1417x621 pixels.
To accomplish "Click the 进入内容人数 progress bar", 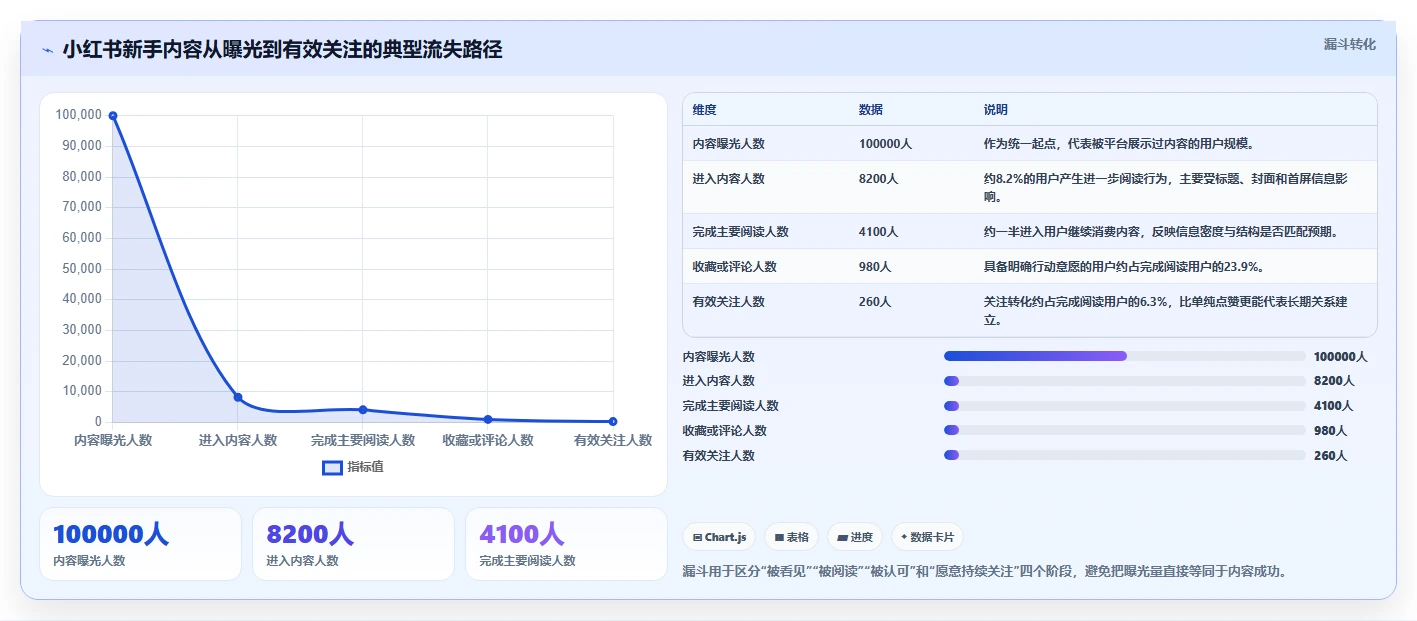I will pyautogui.click(x=1125, y=381).
